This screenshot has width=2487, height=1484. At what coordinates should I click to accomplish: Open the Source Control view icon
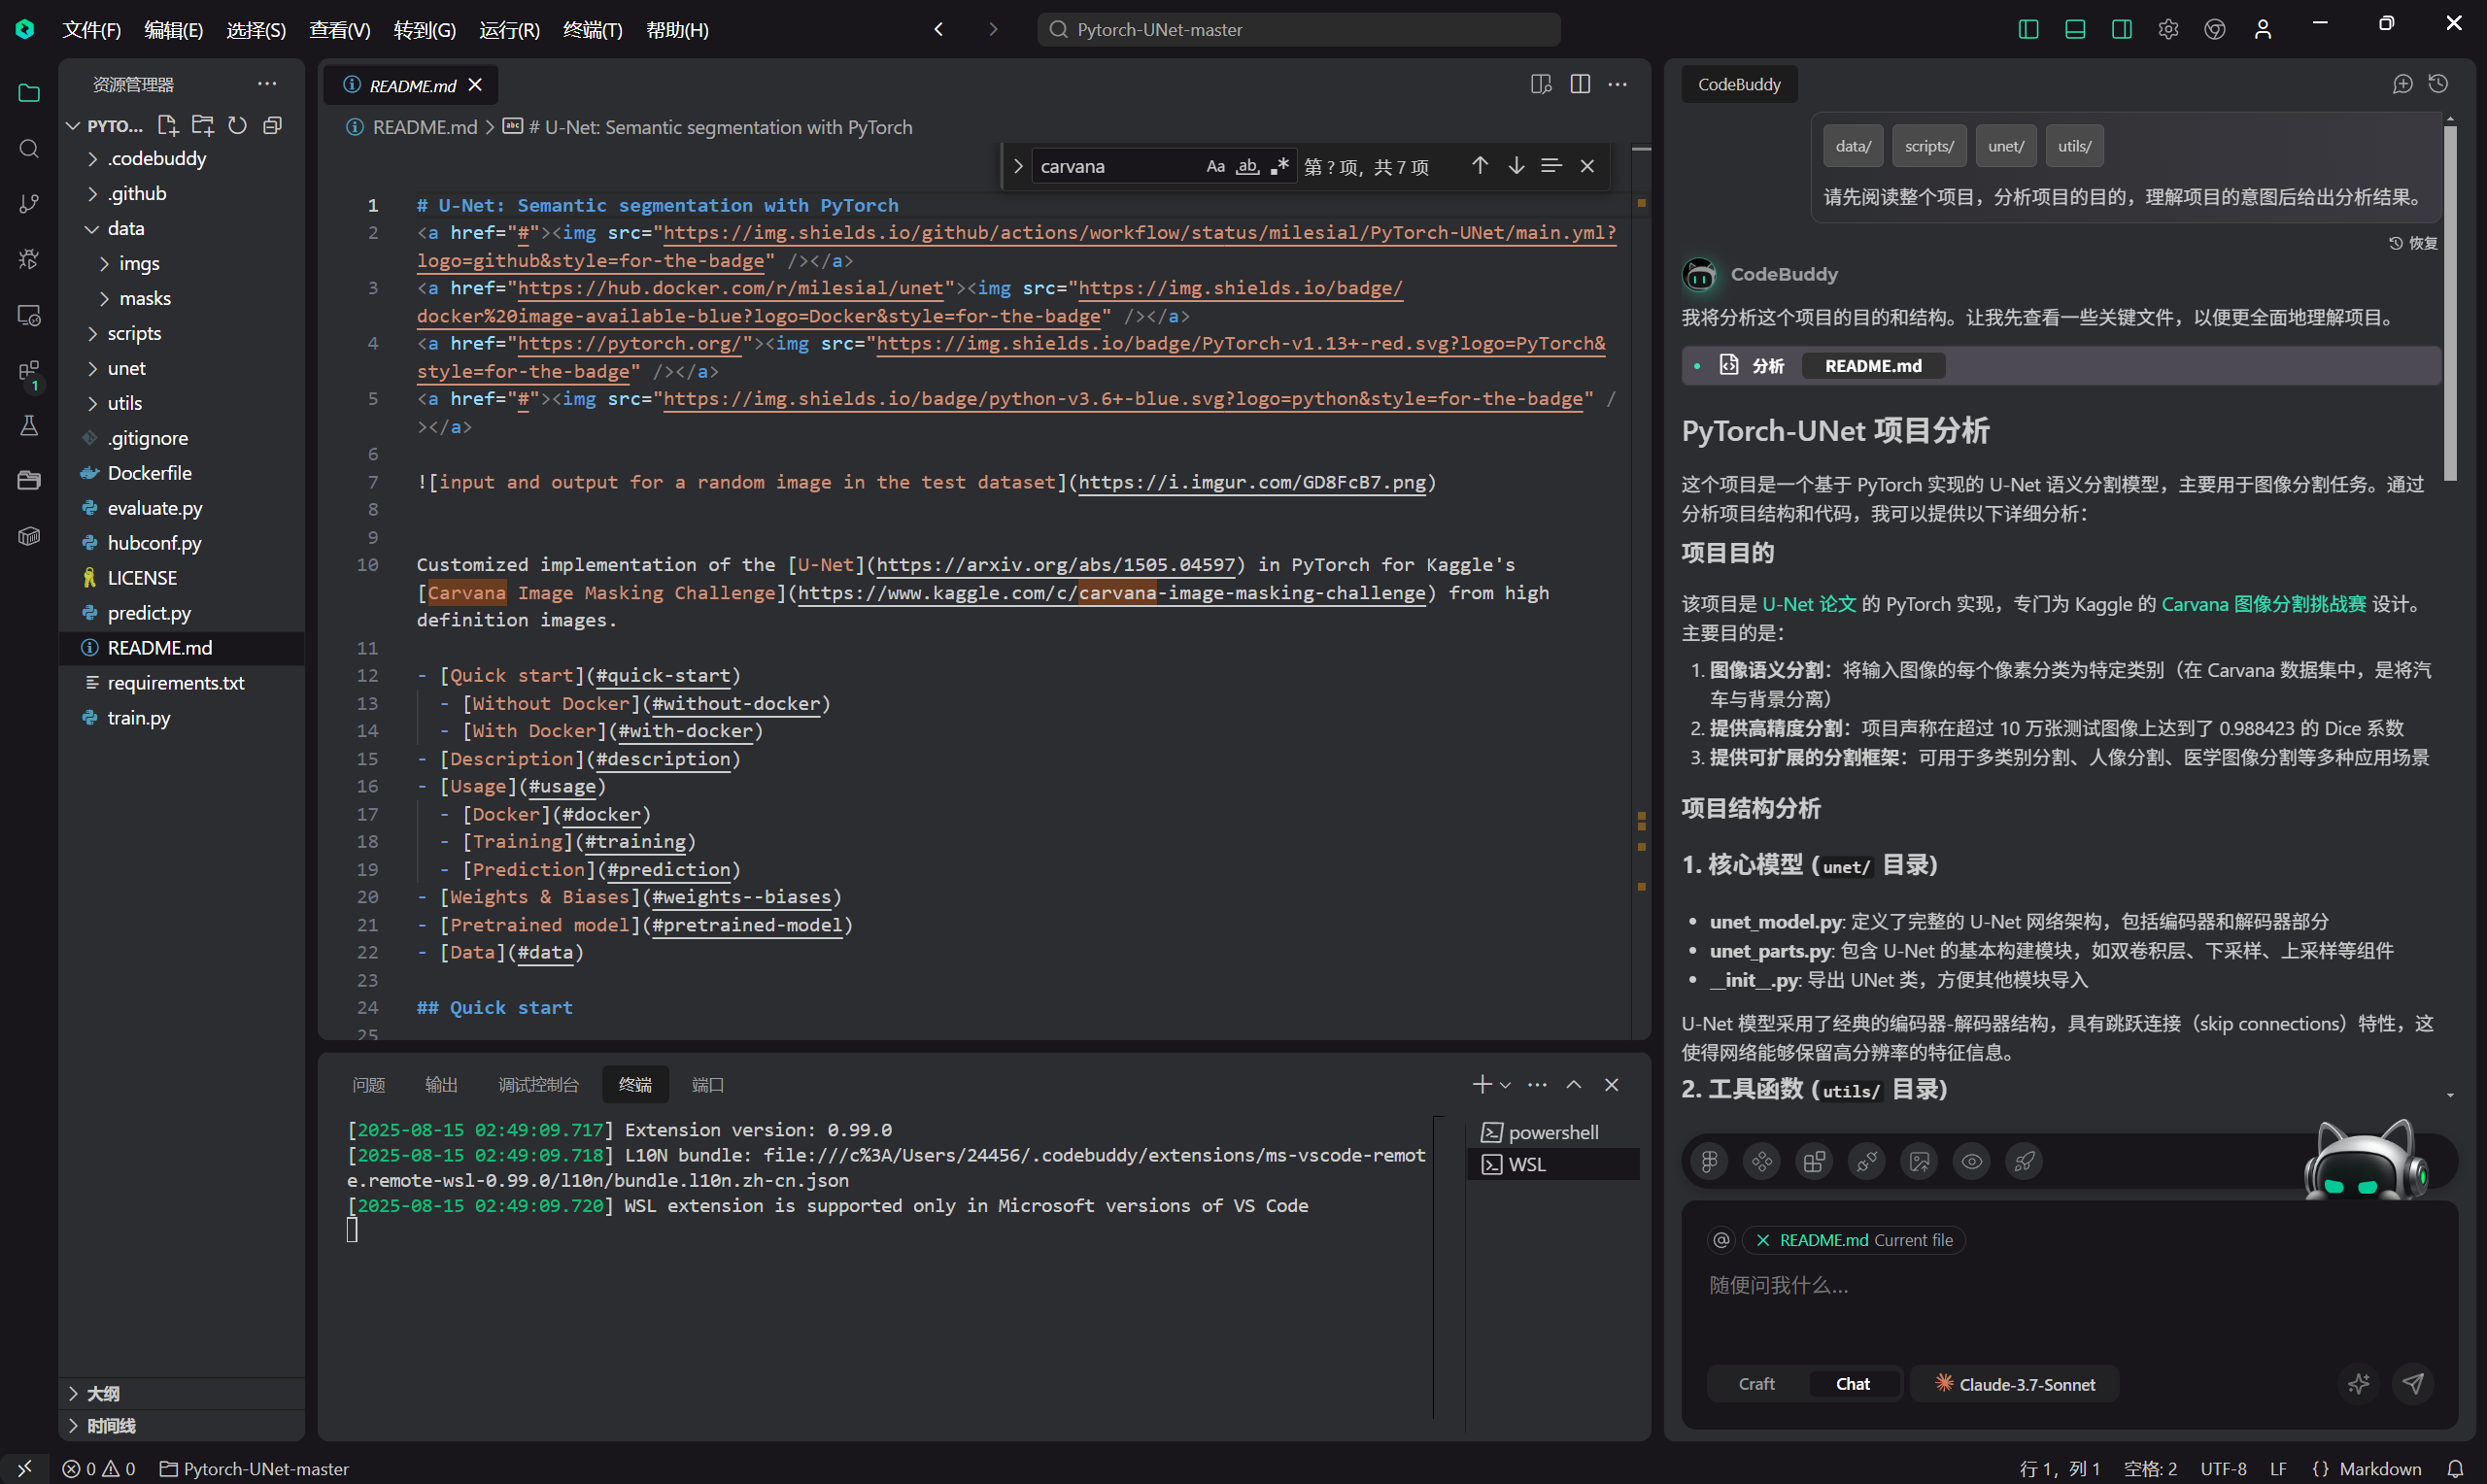click(x=29, y=204)
